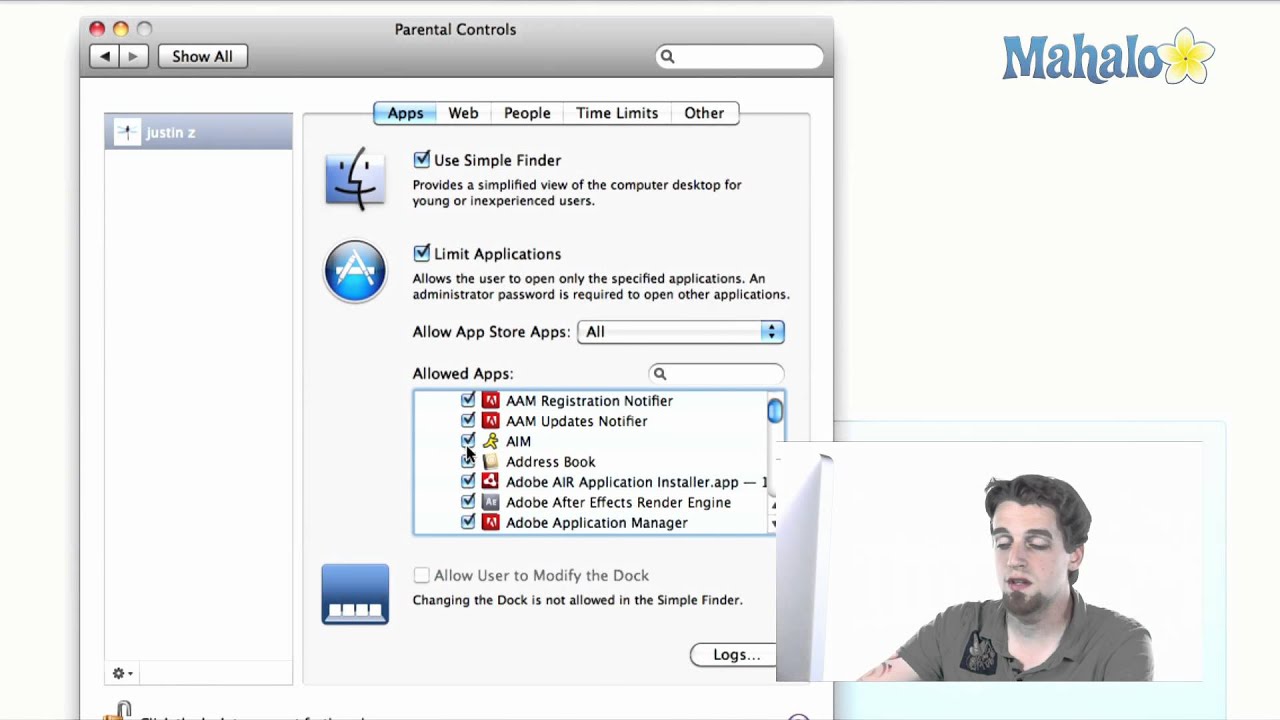Click the After Effects Render Engine icon

tap(490, 502)
